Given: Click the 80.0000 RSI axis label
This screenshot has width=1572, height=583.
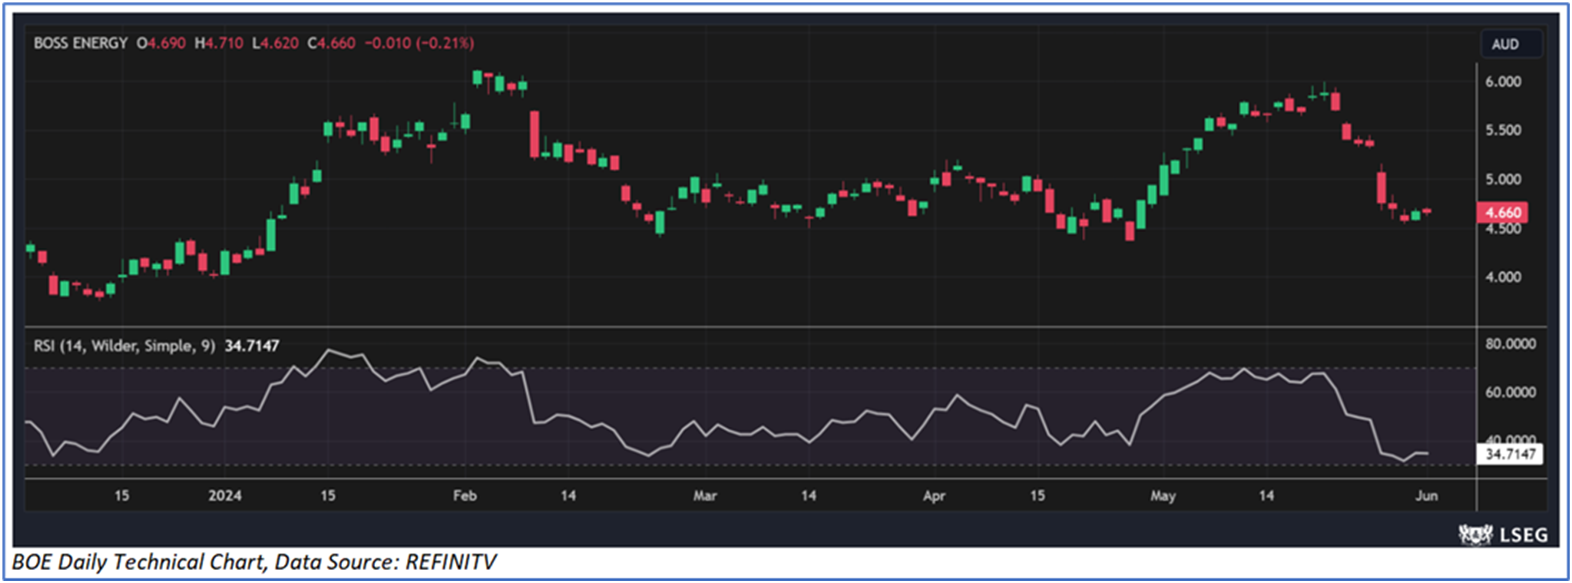Looking at the screenshot, I should [x=1510, y=344].
